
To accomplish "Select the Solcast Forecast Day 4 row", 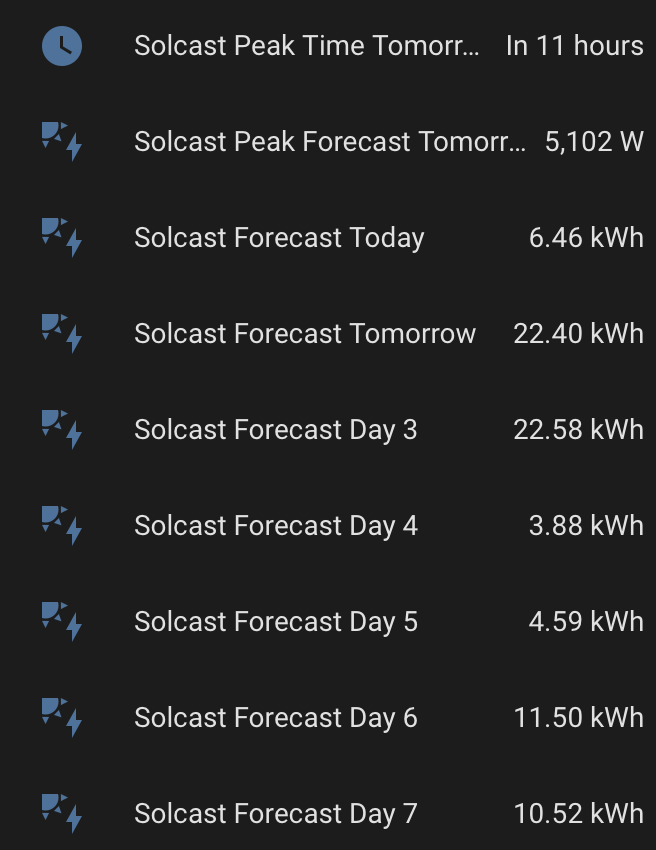I will pyautogui.click(x=328, y=526).
